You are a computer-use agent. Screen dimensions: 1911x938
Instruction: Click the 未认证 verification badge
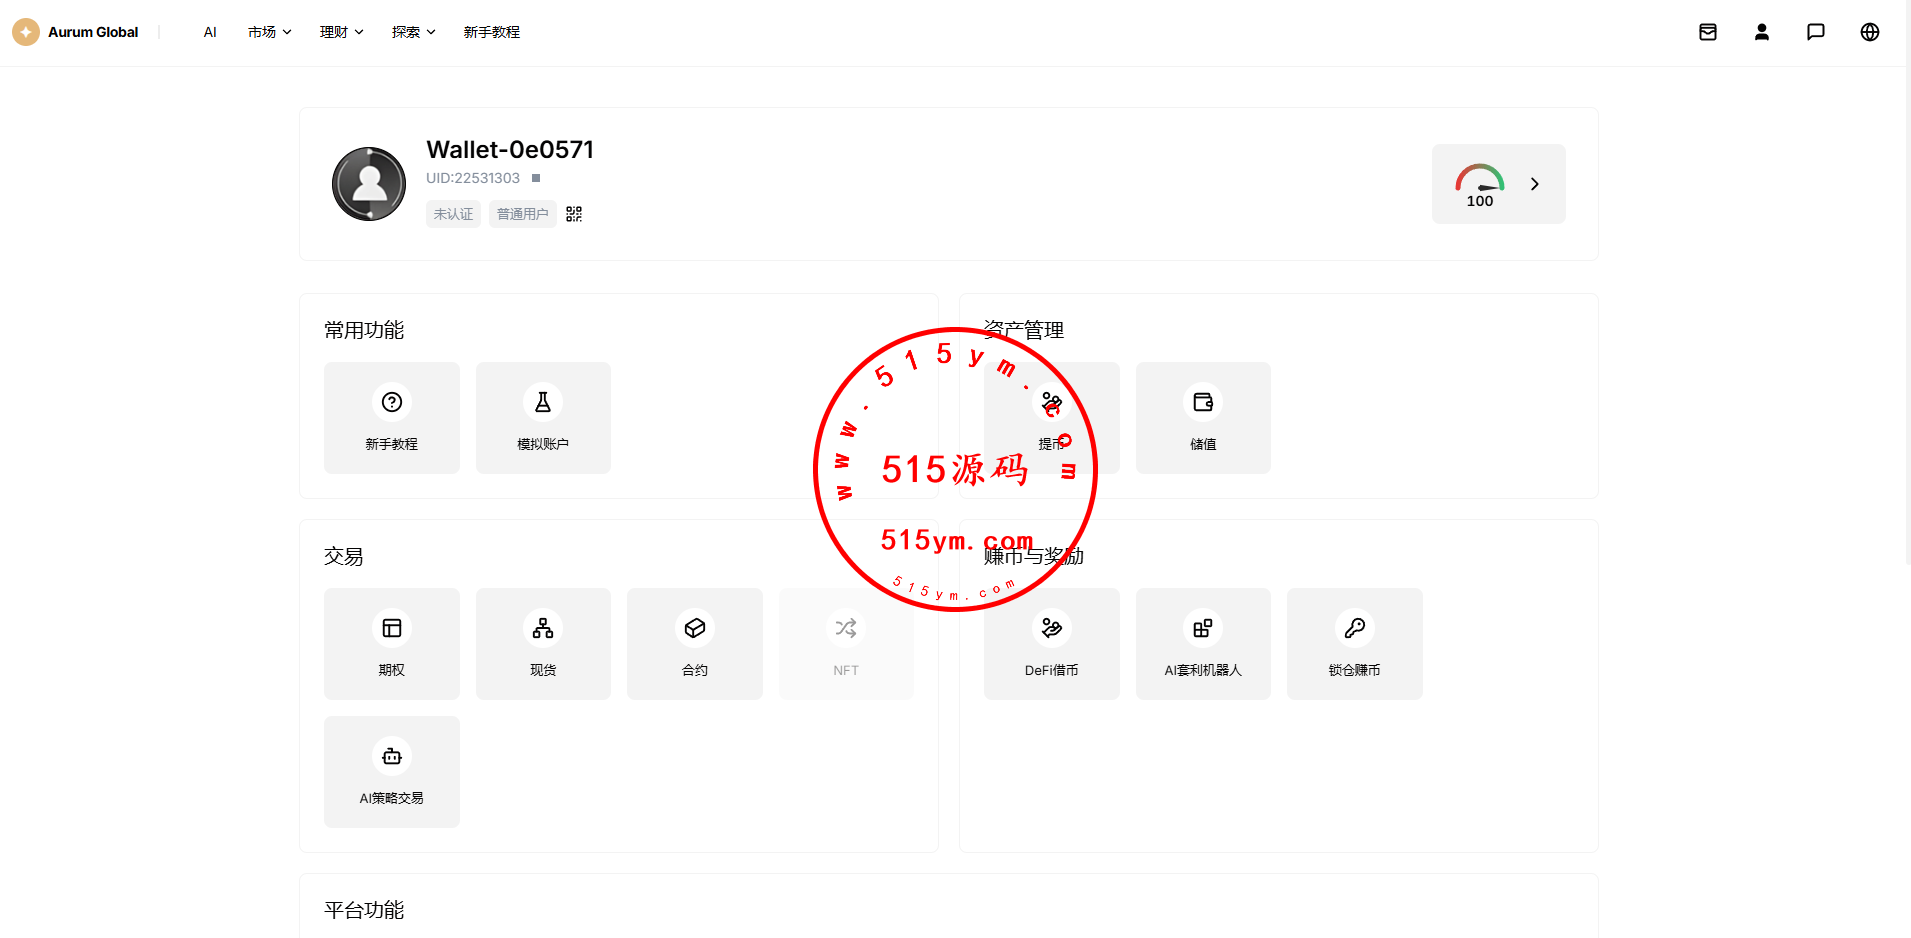tap(454, 214)
